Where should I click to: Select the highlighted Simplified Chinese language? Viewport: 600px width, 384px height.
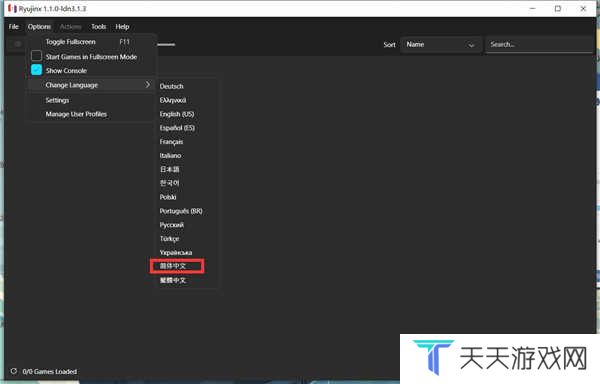[177, 266]
